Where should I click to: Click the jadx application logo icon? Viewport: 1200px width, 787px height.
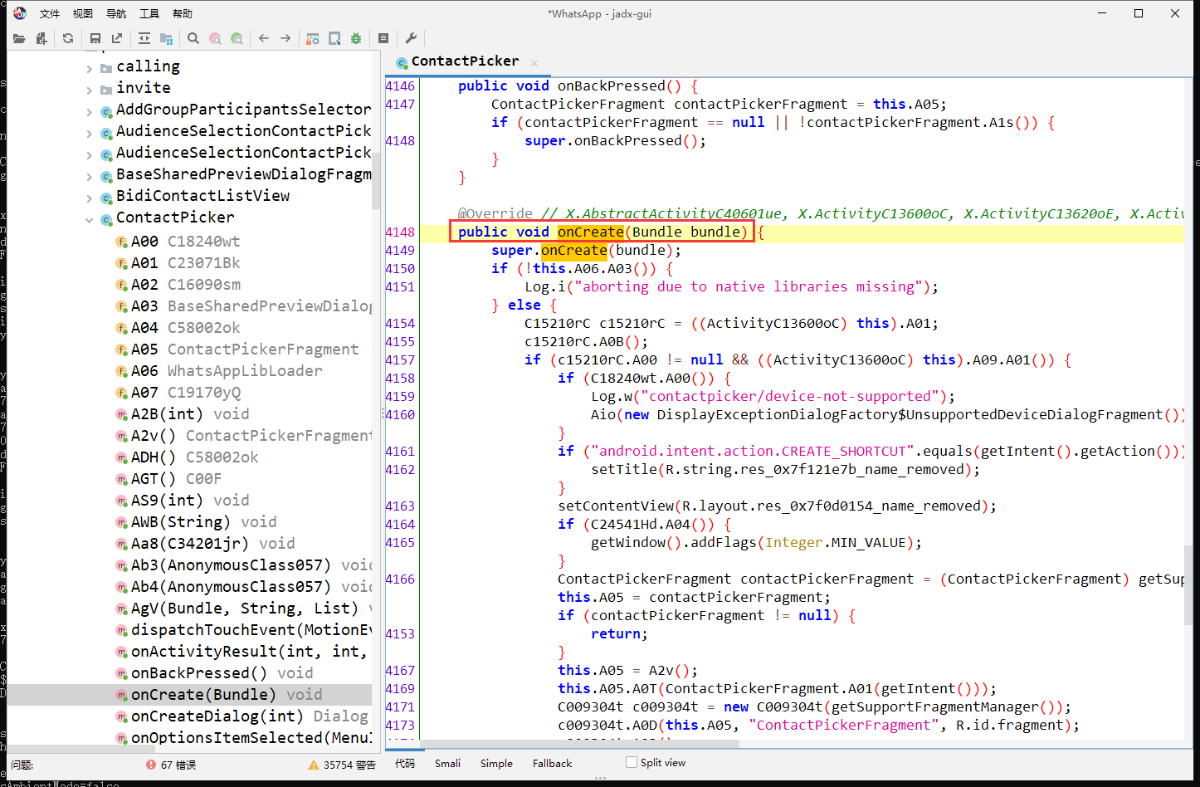[19, 13]
